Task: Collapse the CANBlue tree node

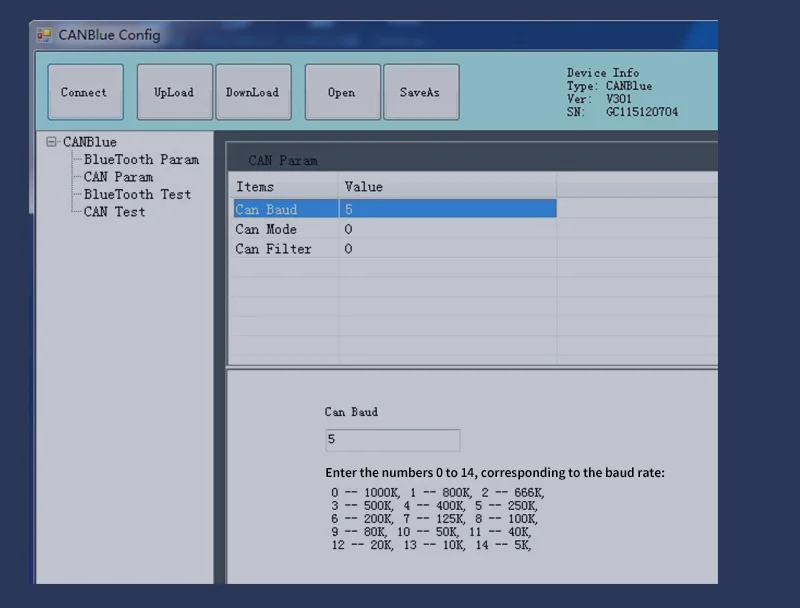Action: pyautogui.click(x=51, y=141)
